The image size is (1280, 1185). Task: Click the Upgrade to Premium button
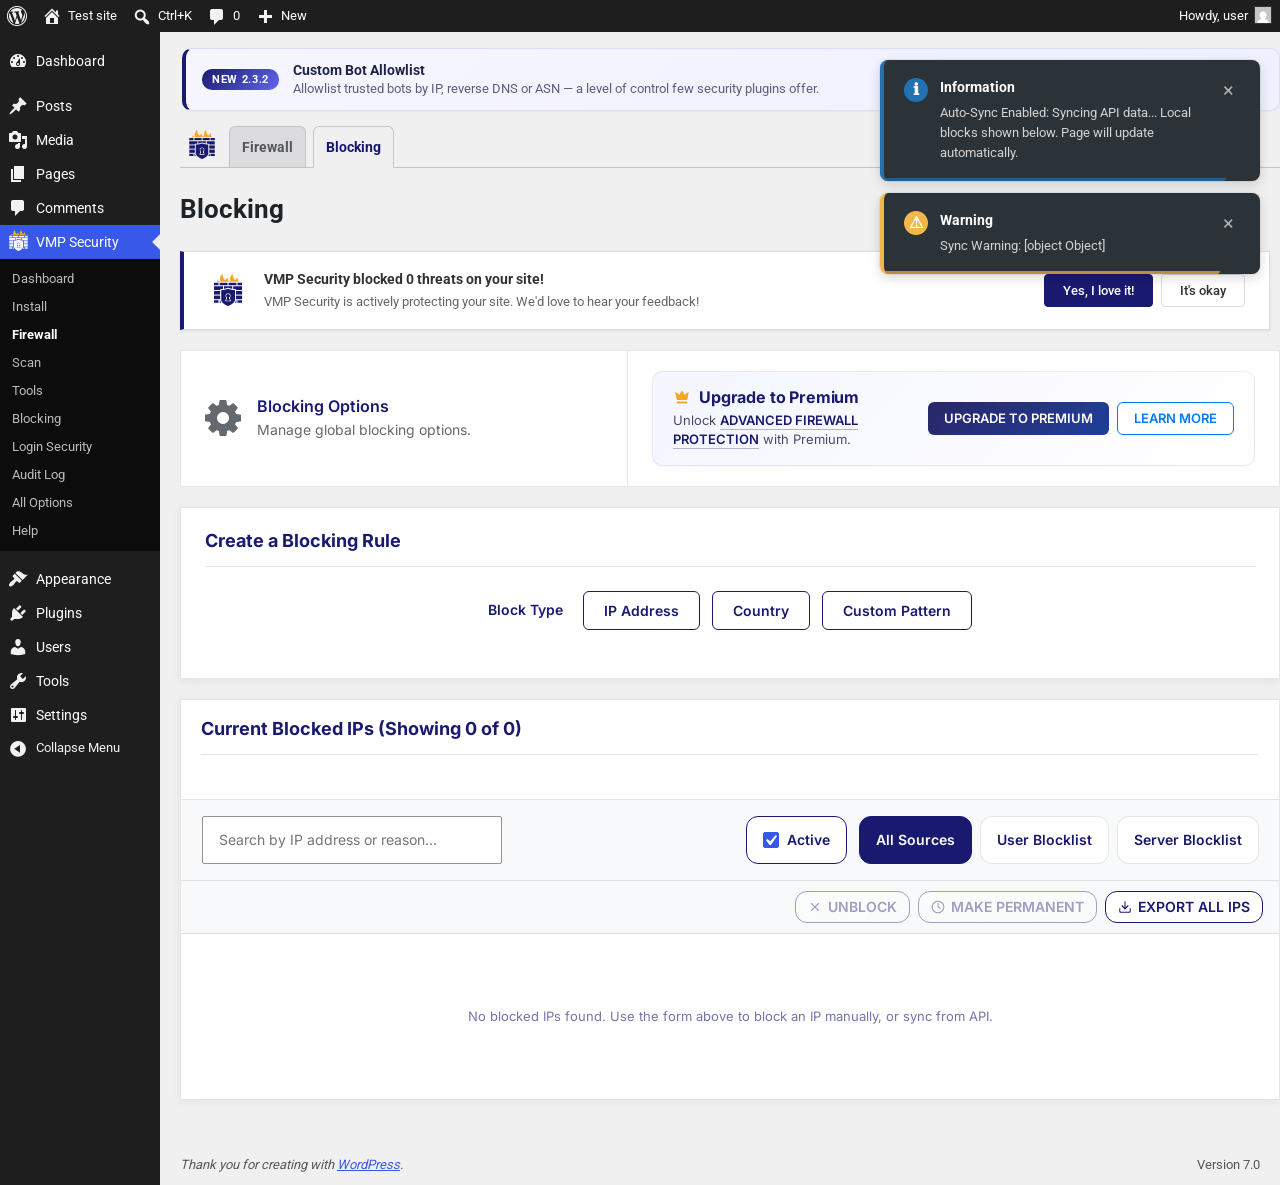1018,419
